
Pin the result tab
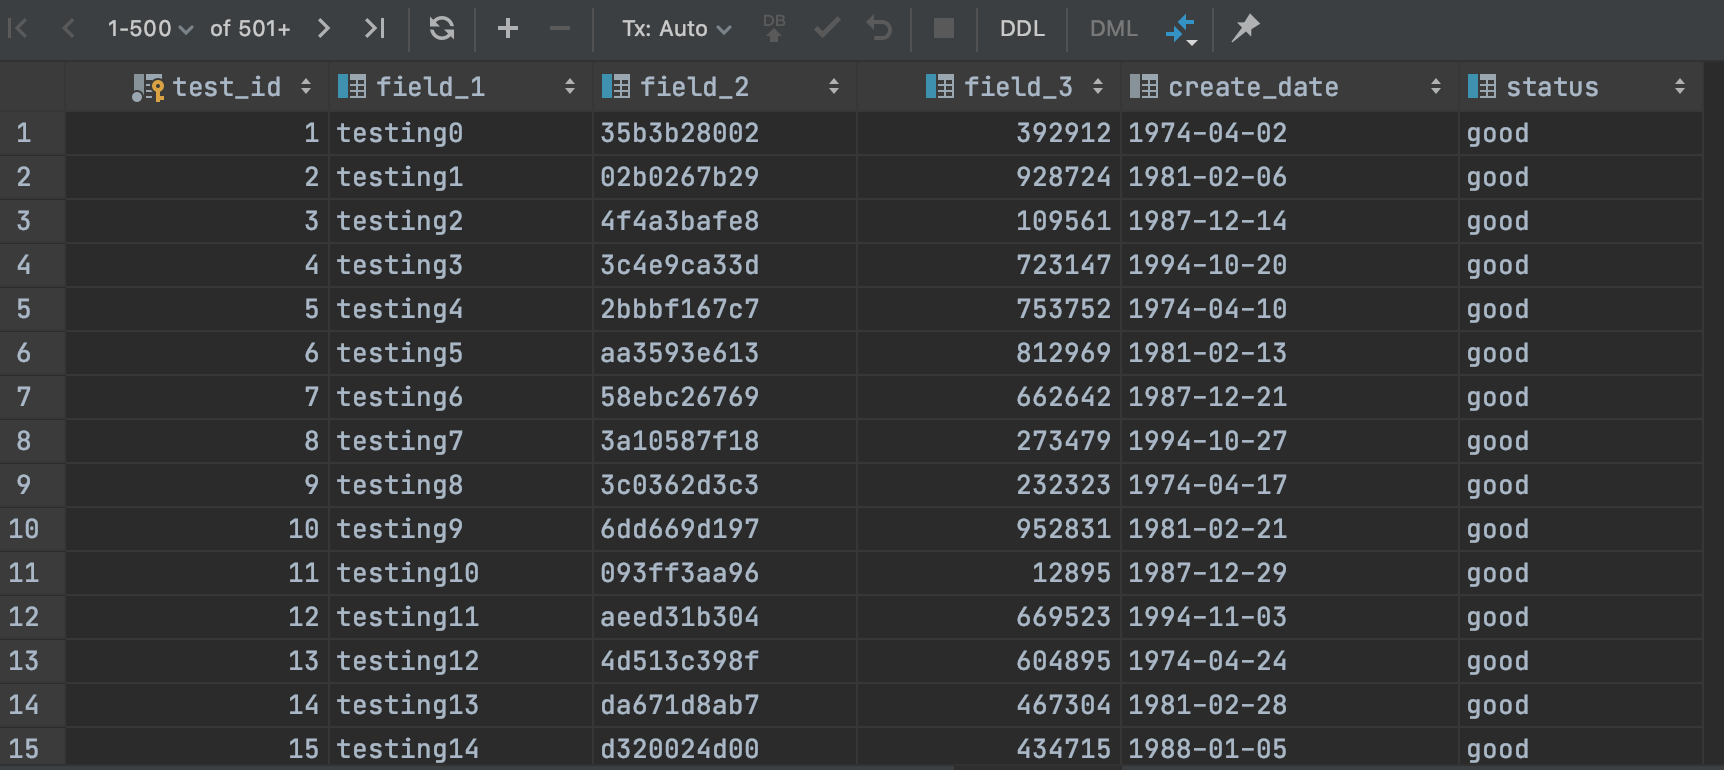[1245, 28]
